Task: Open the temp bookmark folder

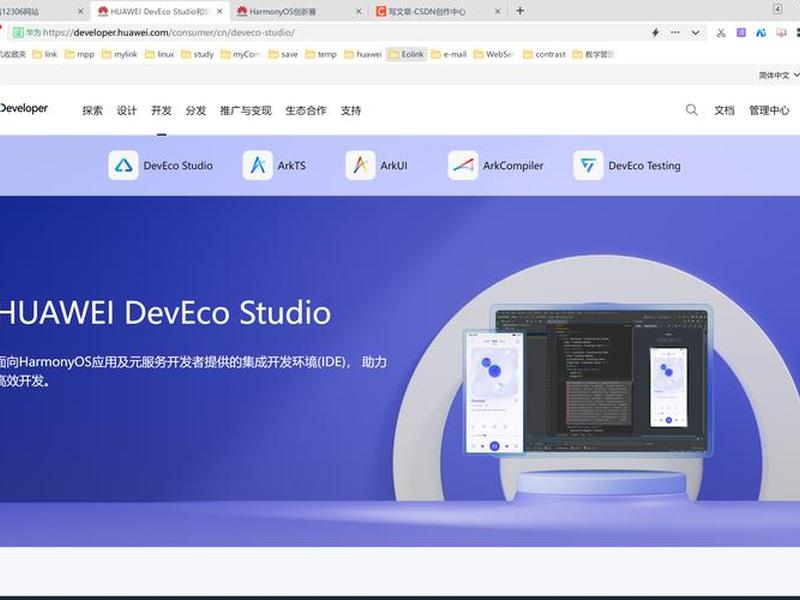Action: click(321, 54)
